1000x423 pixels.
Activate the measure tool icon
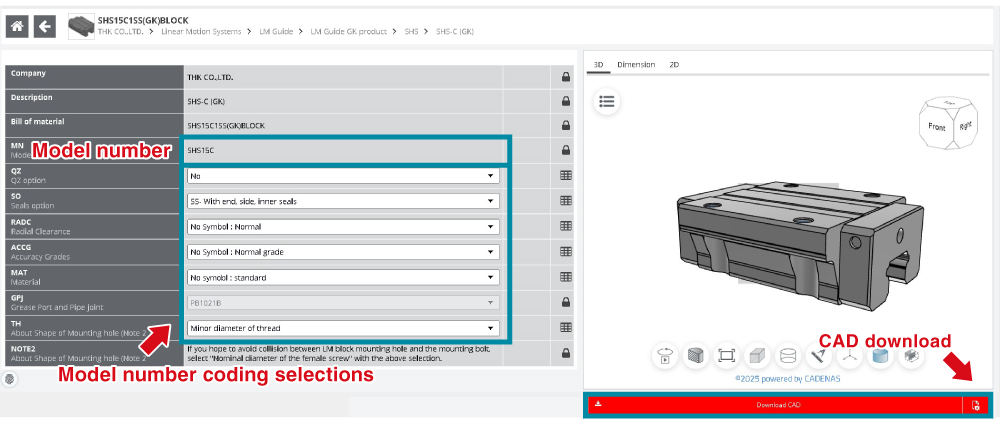[819, 356]
